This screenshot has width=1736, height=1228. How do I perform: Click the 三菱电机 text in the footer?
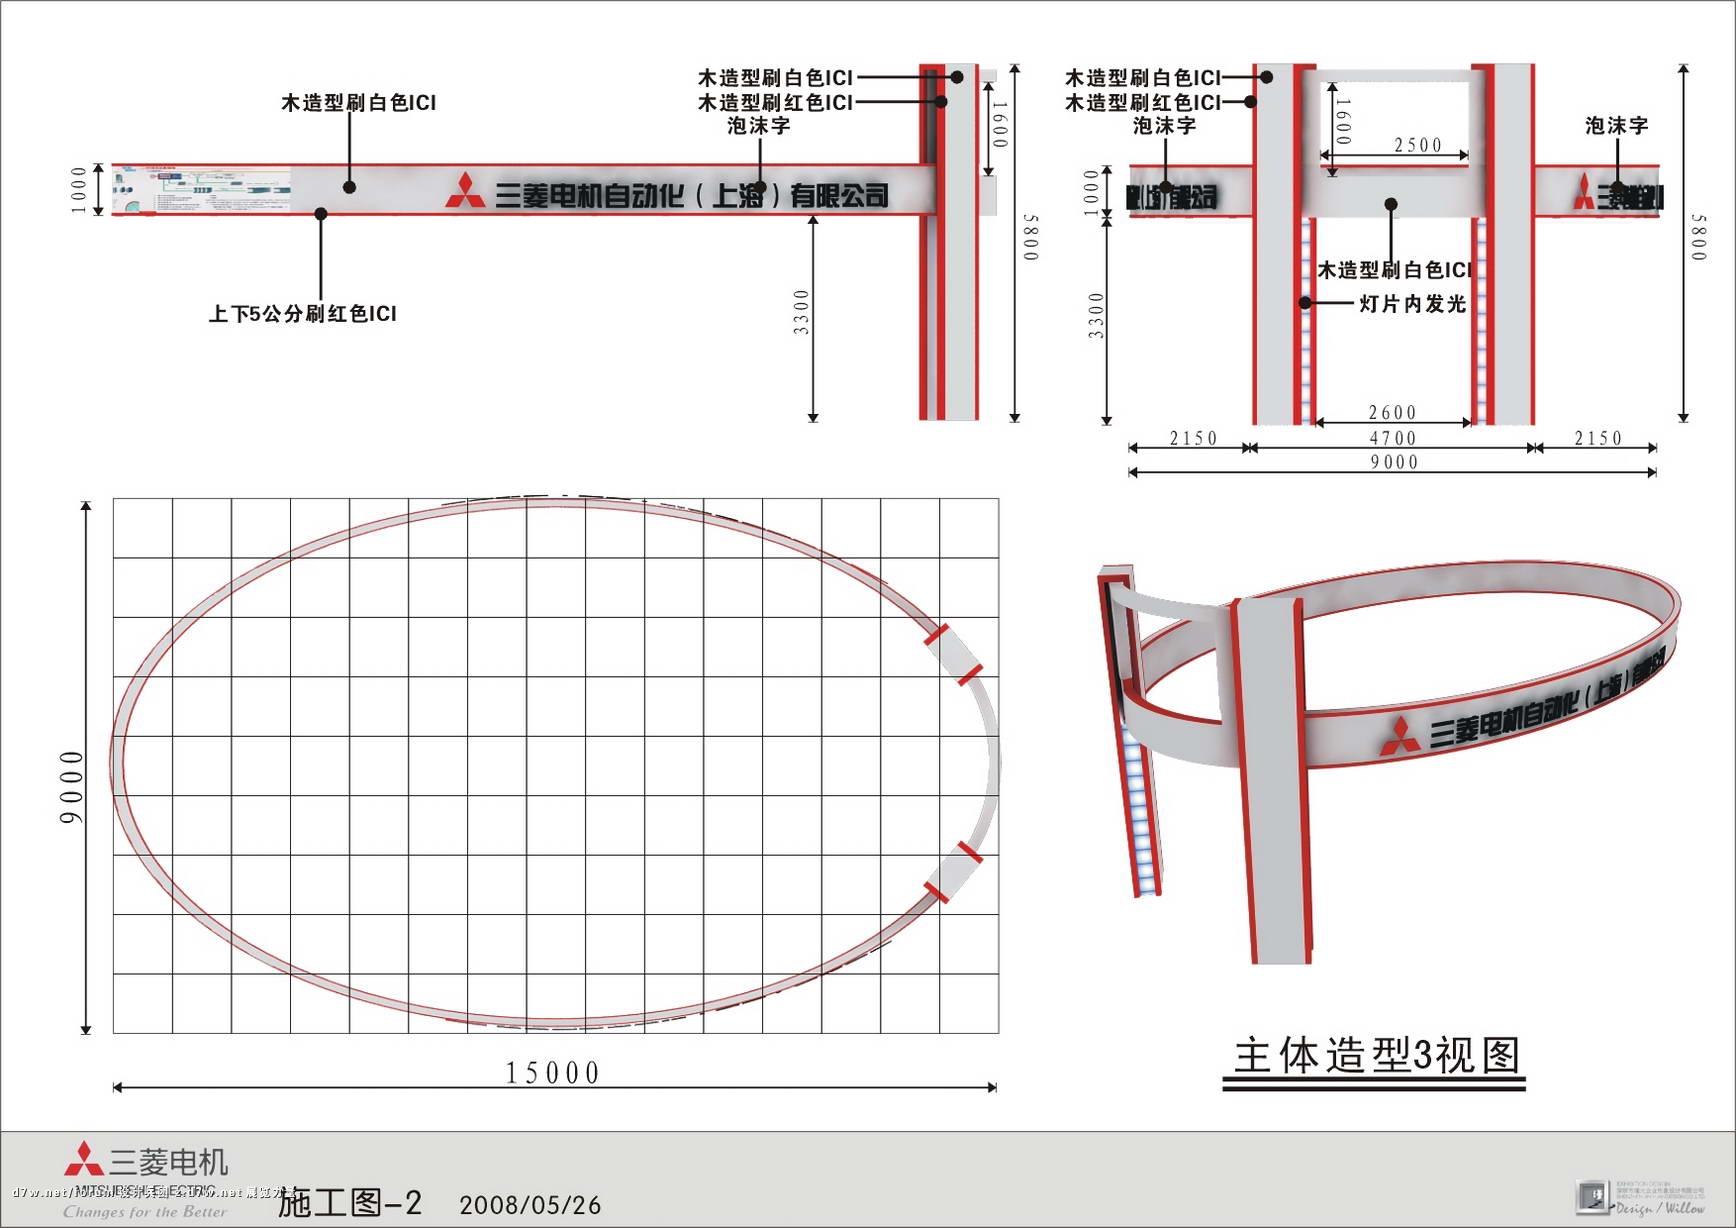pyautogui.click(x=169, y=1161)
